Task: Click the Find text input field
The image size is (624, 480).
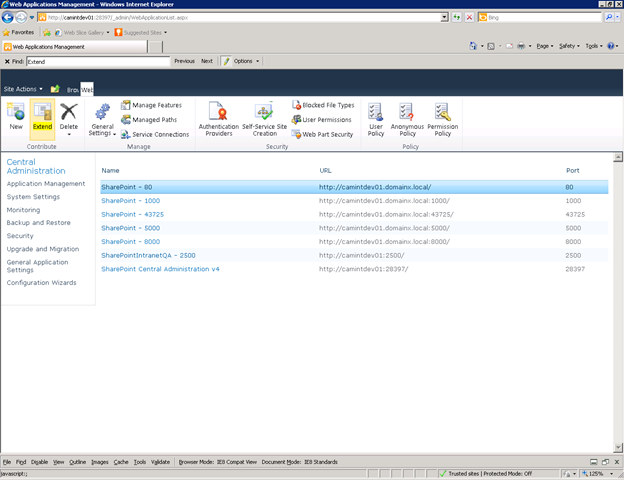Action: point(98,61)
